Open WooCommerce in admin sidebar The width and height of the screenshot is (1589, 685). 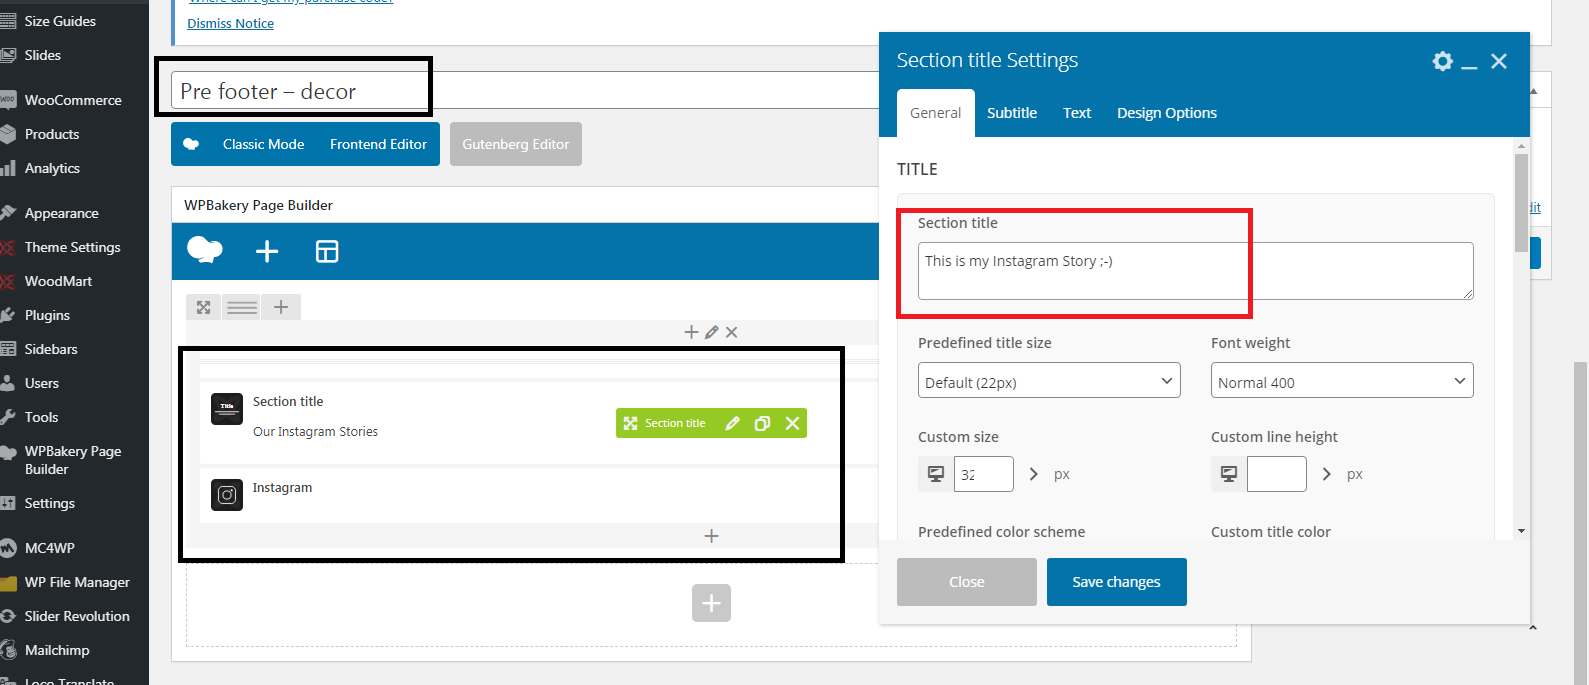(x=73, y=100)
